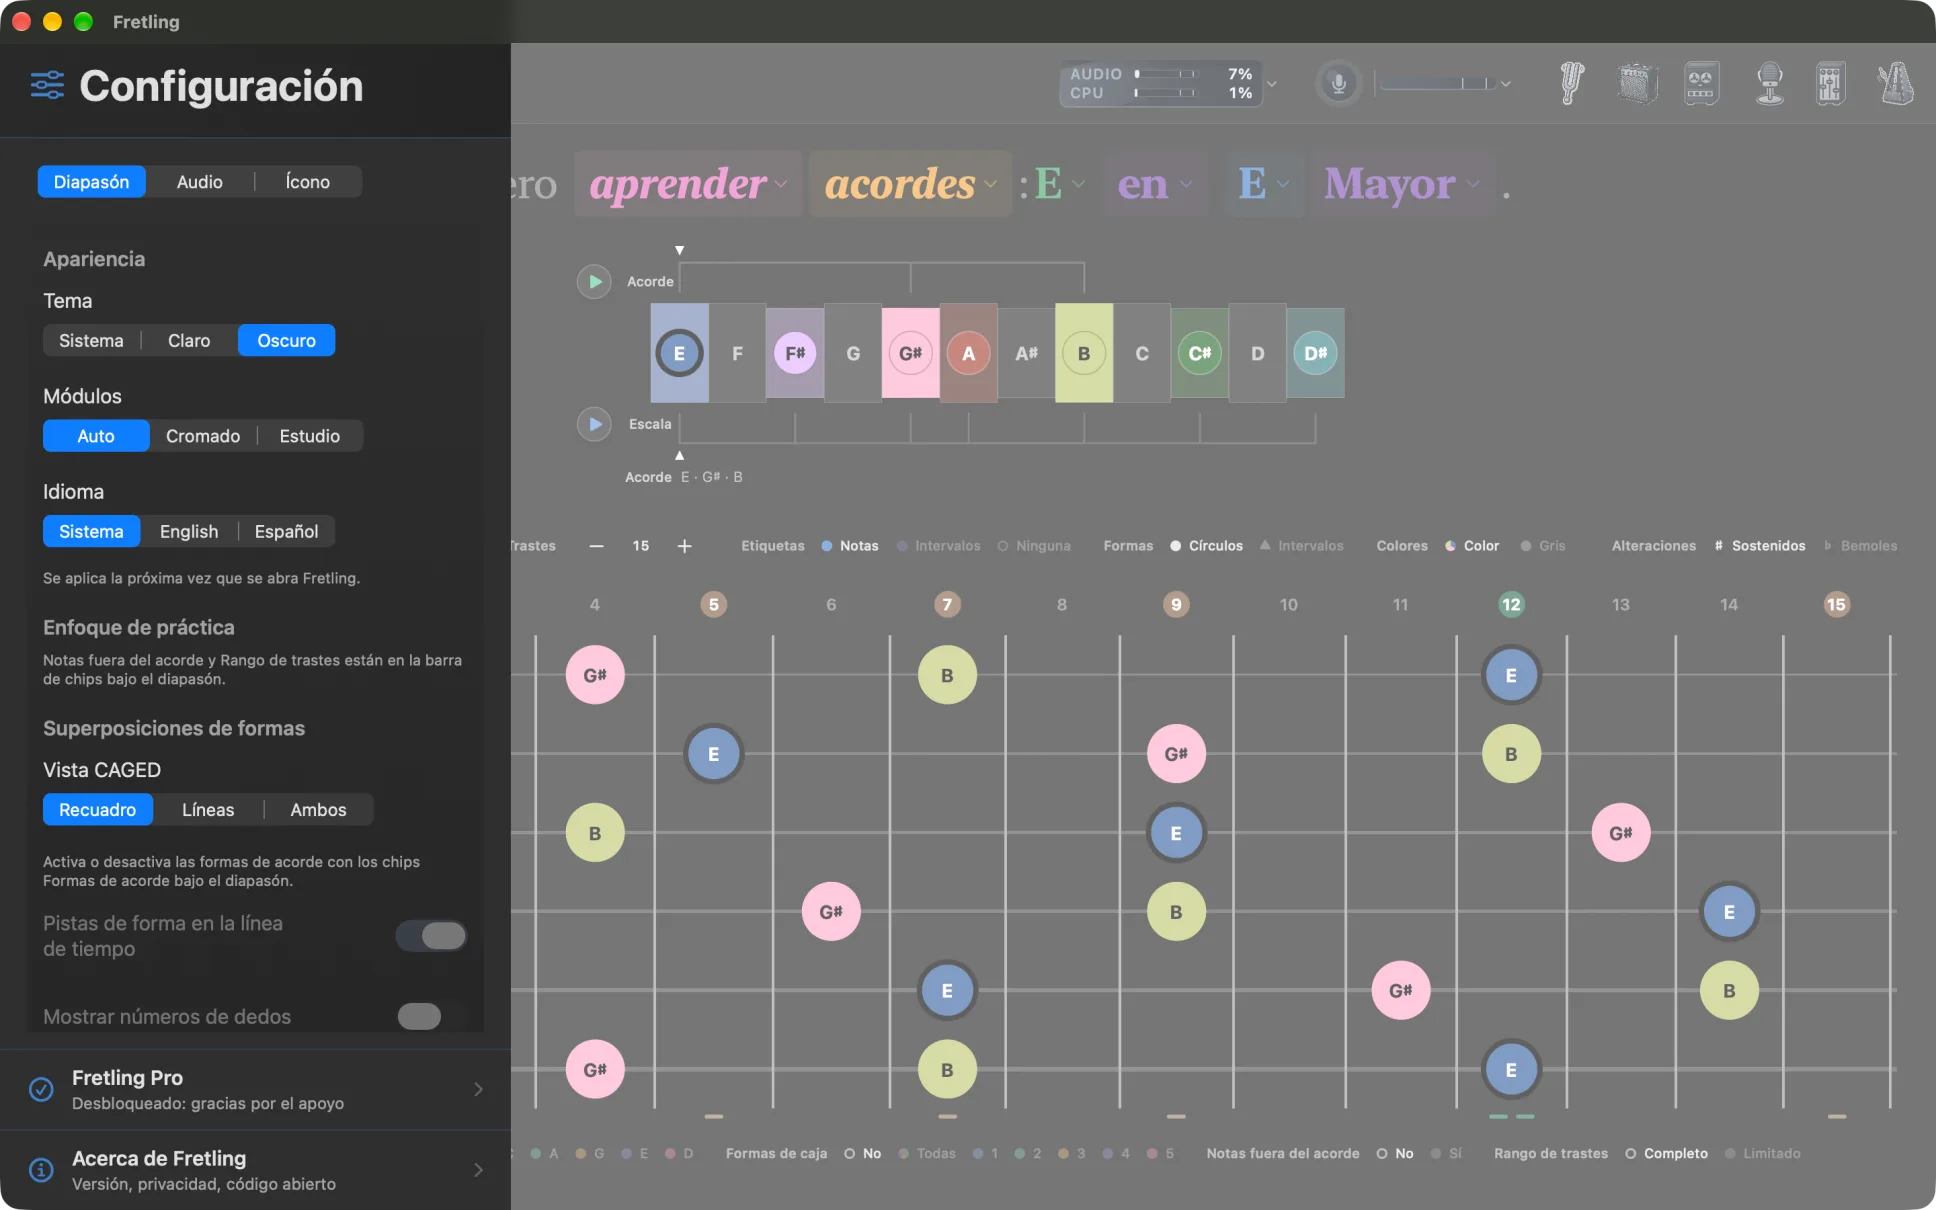Switch to the Ícono settings tab

click(x=307, y=182)
